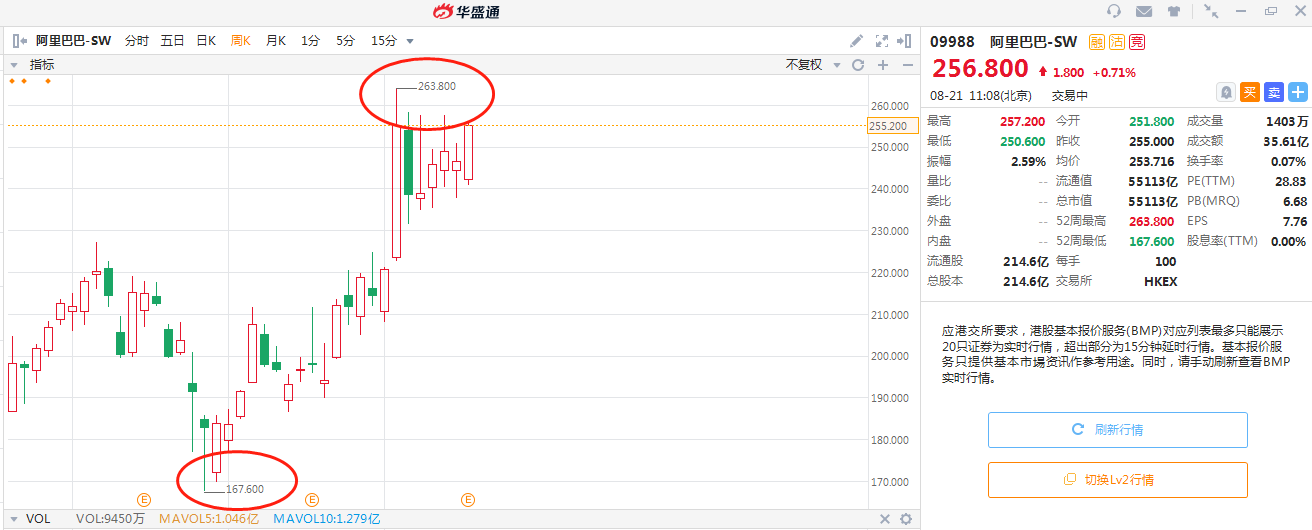The height and width of the screenshot is (530, 1312).
Task: Switch to the 分时 intraday tab
Action: coord(137,41)
